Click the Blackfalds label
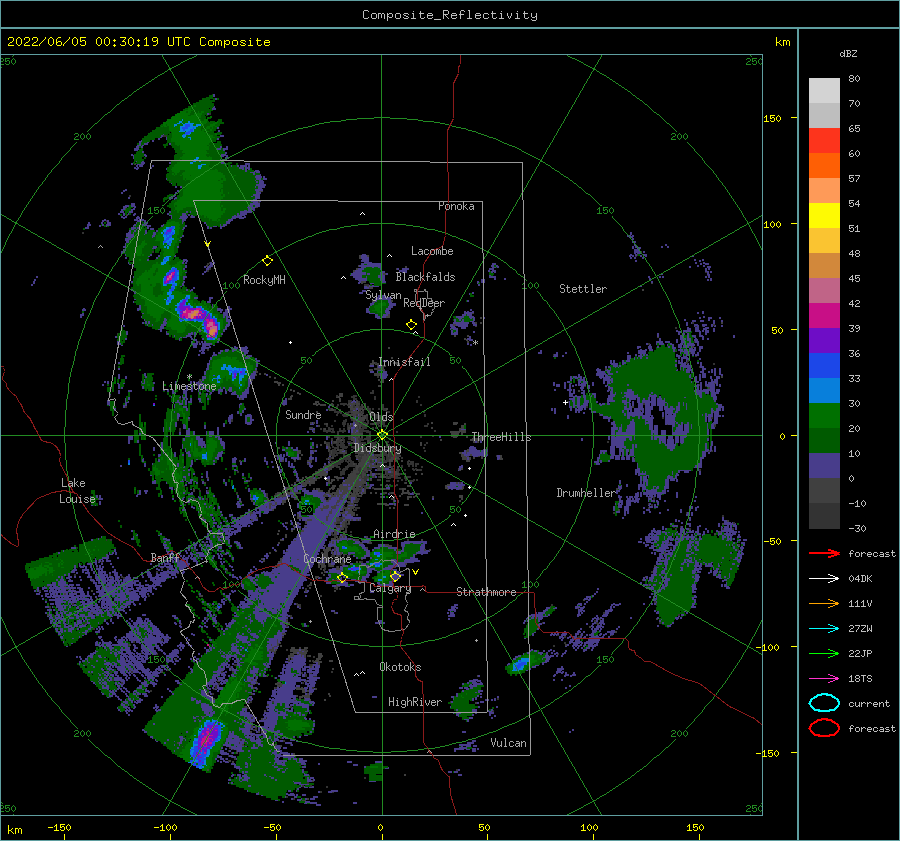This screenshot has height=841, width=900. 425,277
